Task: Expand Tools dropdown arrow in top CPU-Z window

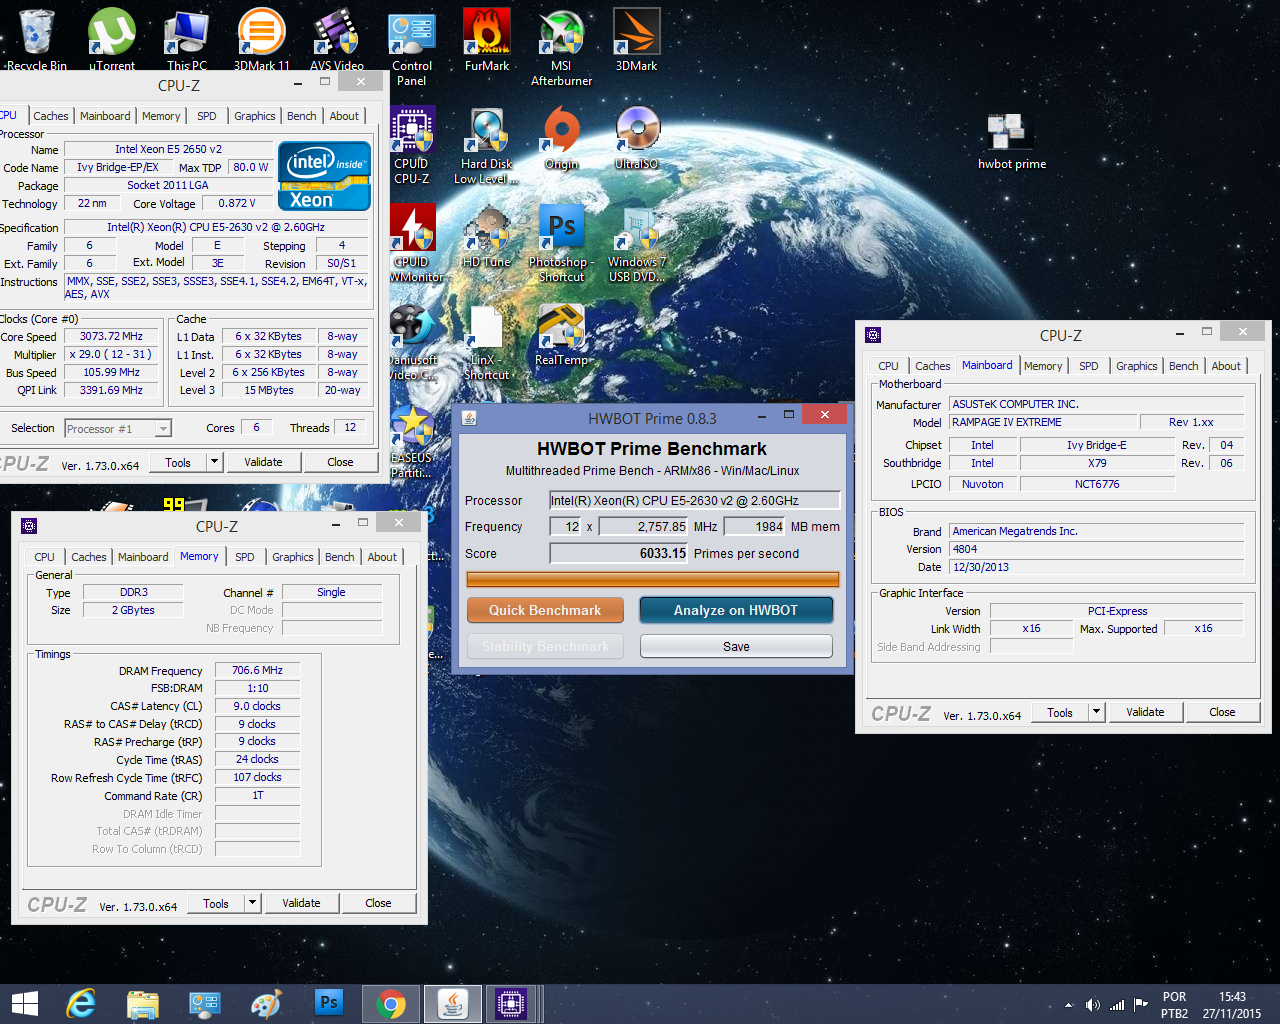Action: (x=214, y=462)
